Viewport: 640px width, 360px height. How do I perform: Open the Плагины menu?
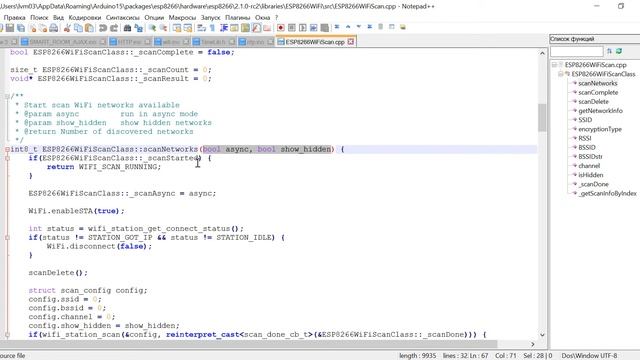[x=238, y=18]
